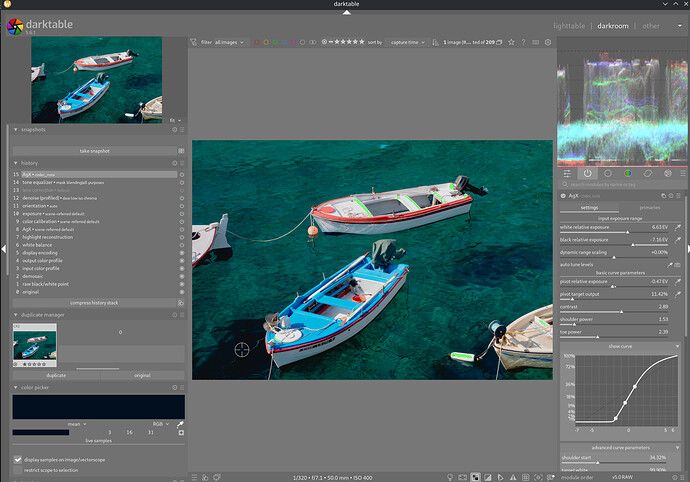Toggle raw overexposed indication
The image size is (690, 482).
(x=475, y=477)
